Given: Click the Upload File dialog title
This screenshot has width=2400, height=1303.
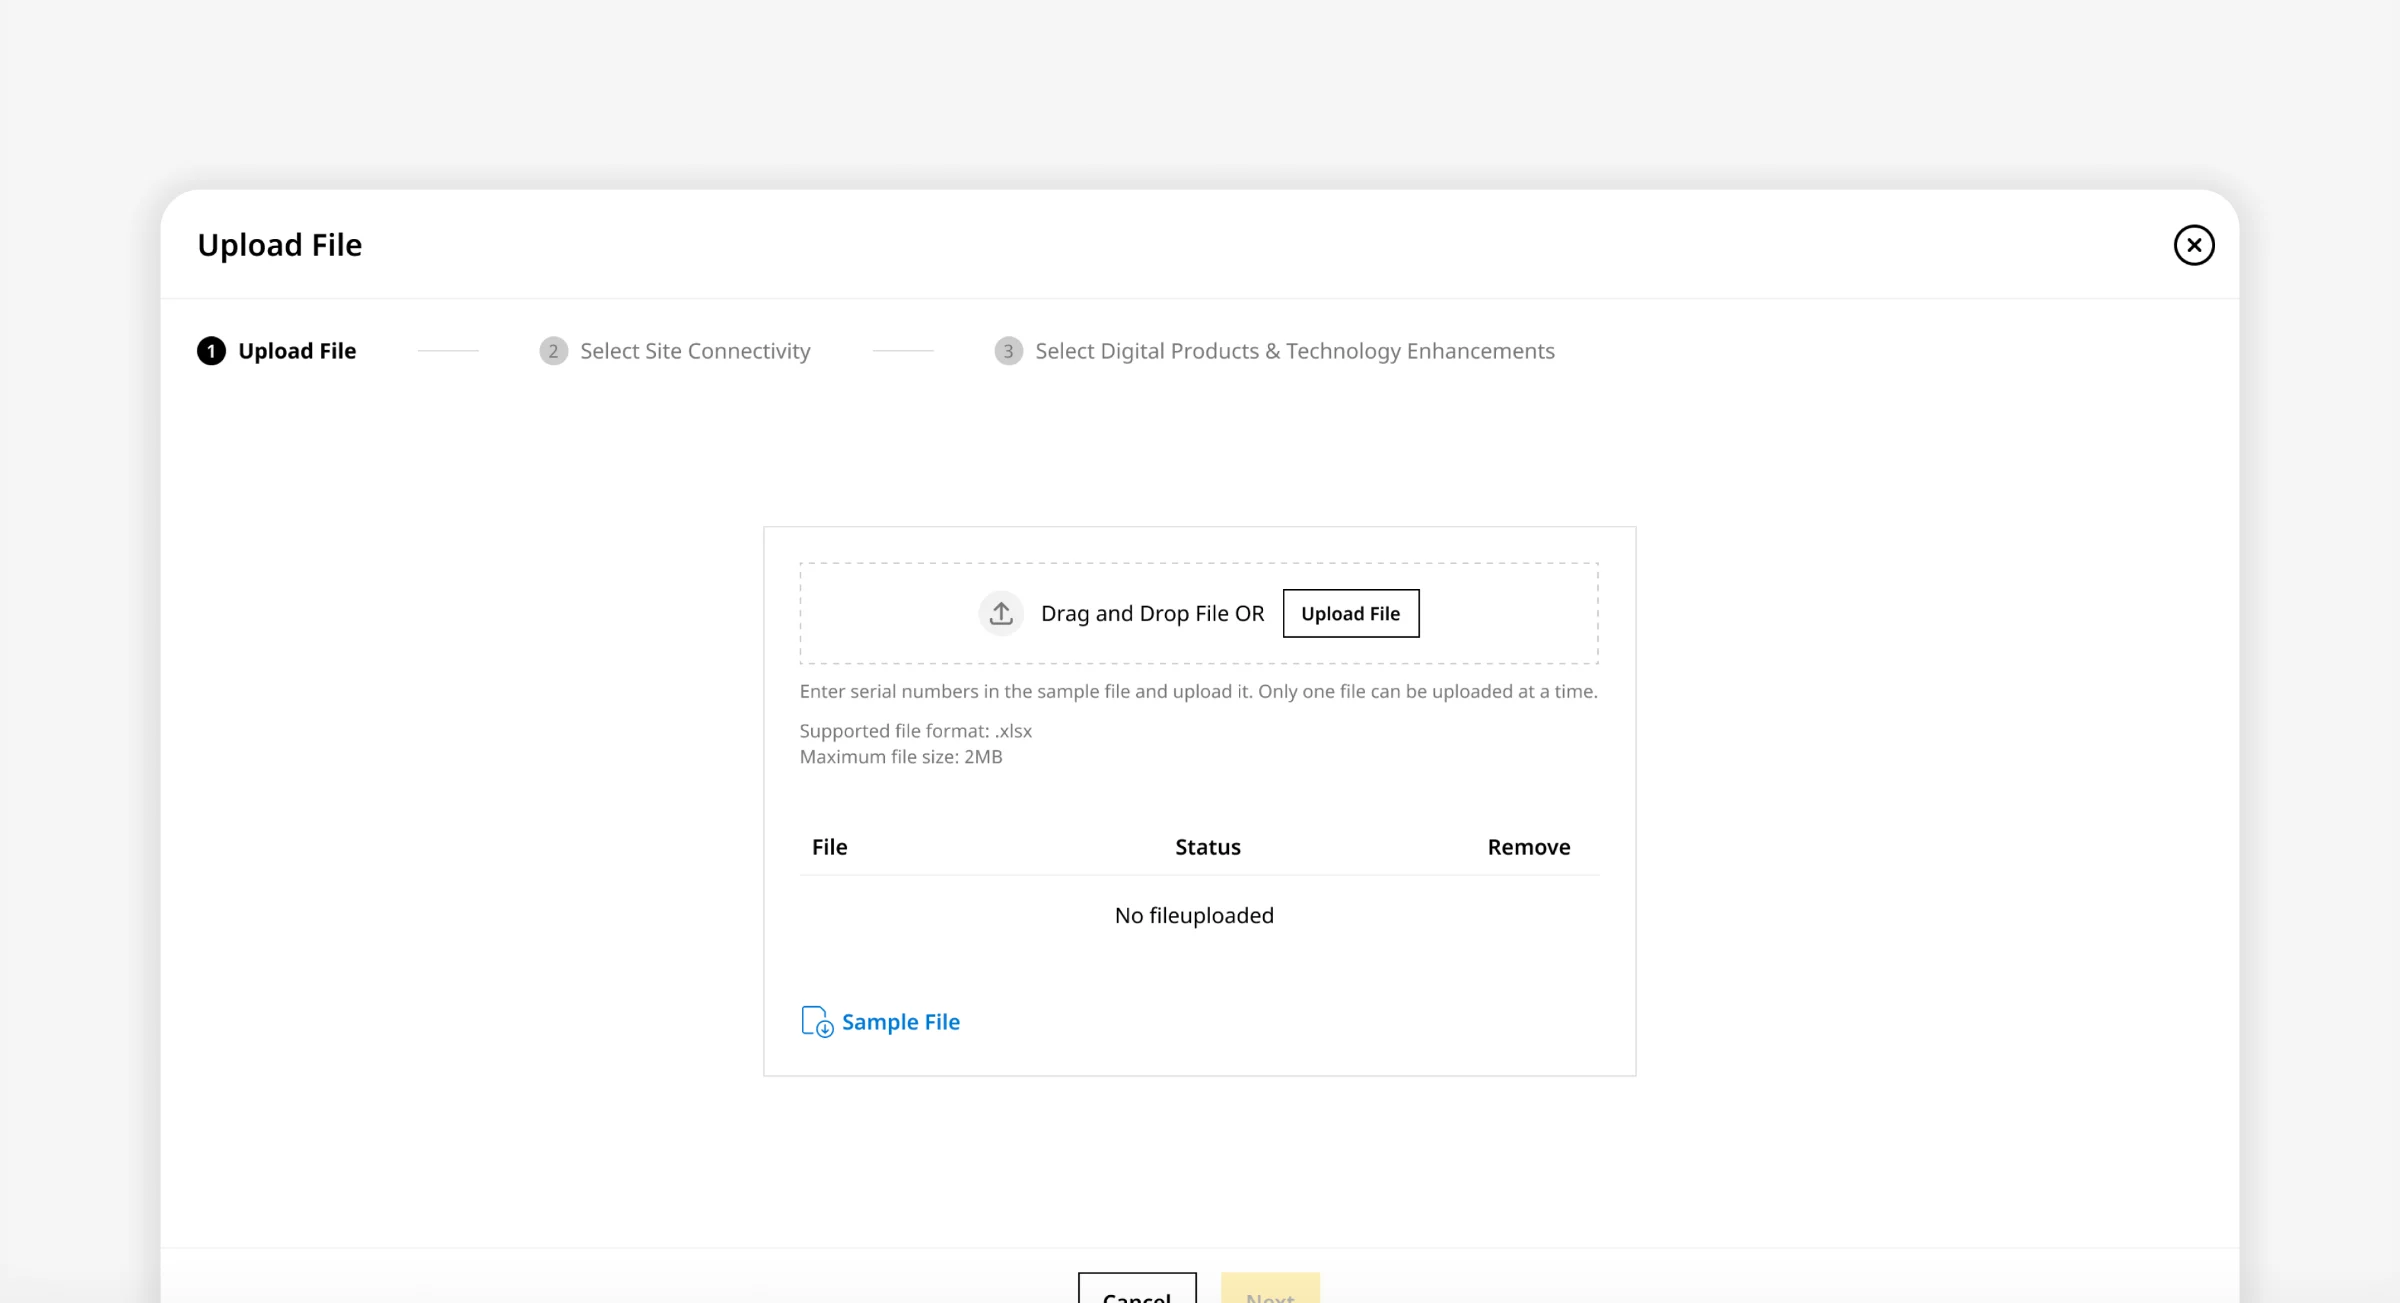Looking at the screenshot, I should (x=279, y=245).
